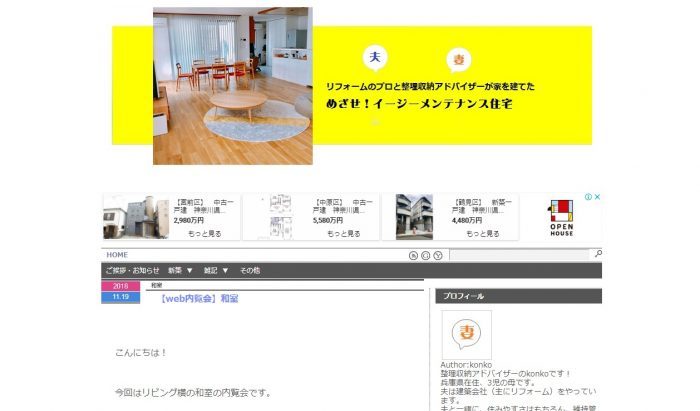700x411 pixels.
Task: Click the profile avatar 妻 image
Action: click(x=467, y=335)
